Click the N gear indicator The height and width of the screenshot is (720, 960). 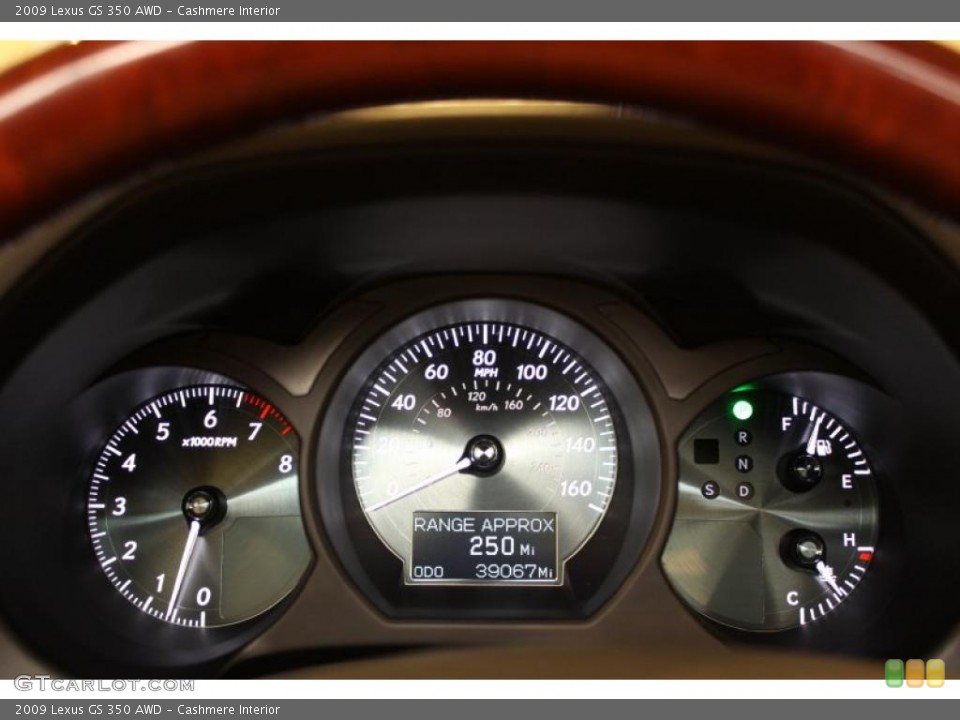pos(743,464)
